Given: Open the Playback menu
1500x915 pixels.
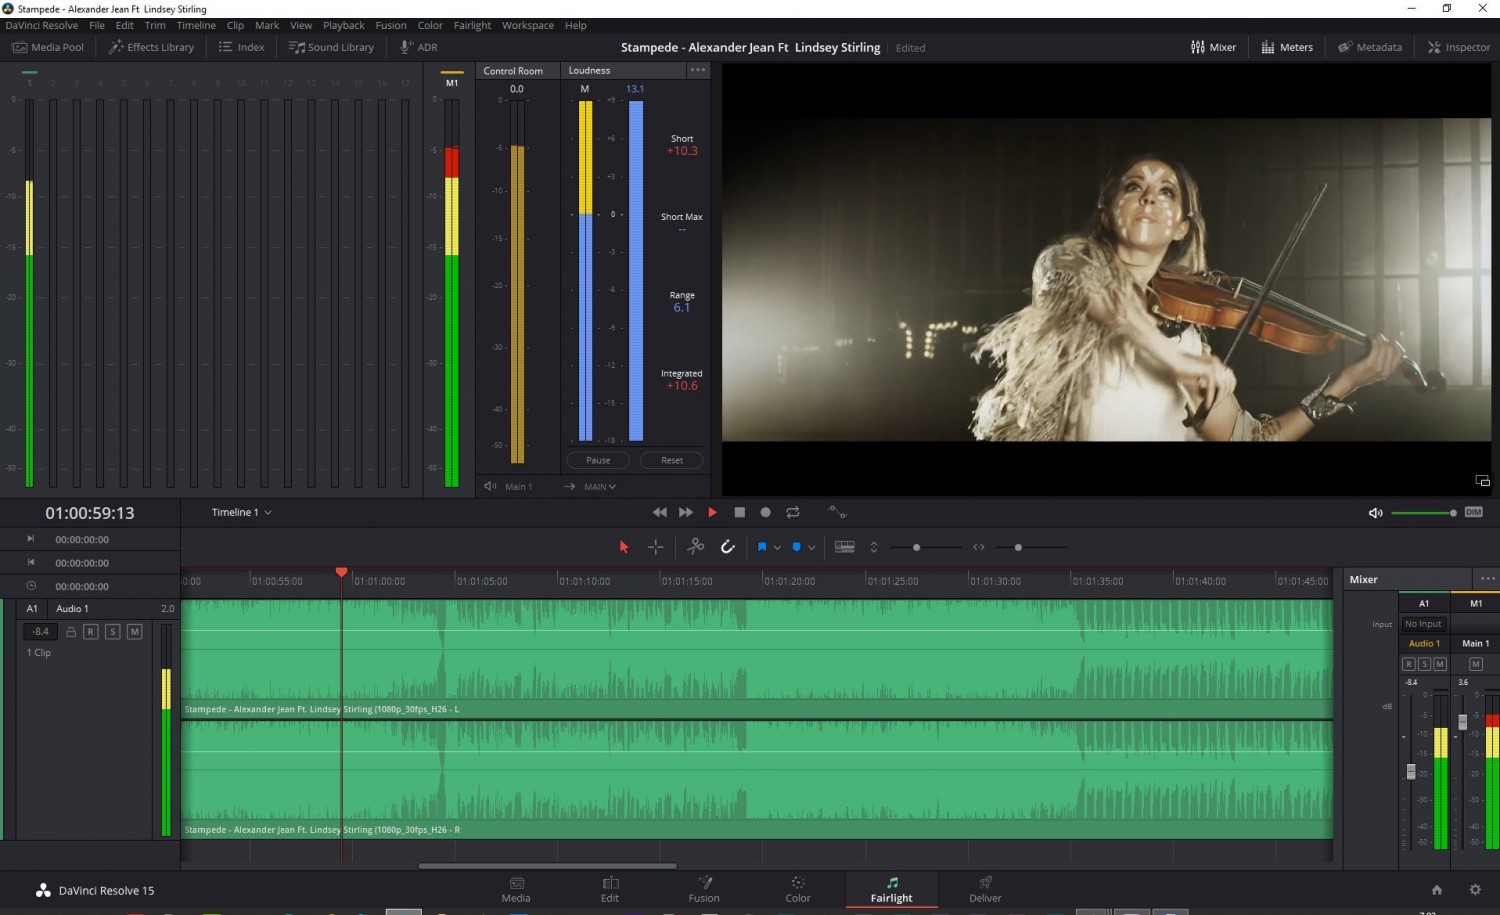Looking at the screenshot, I should (343, 25).
